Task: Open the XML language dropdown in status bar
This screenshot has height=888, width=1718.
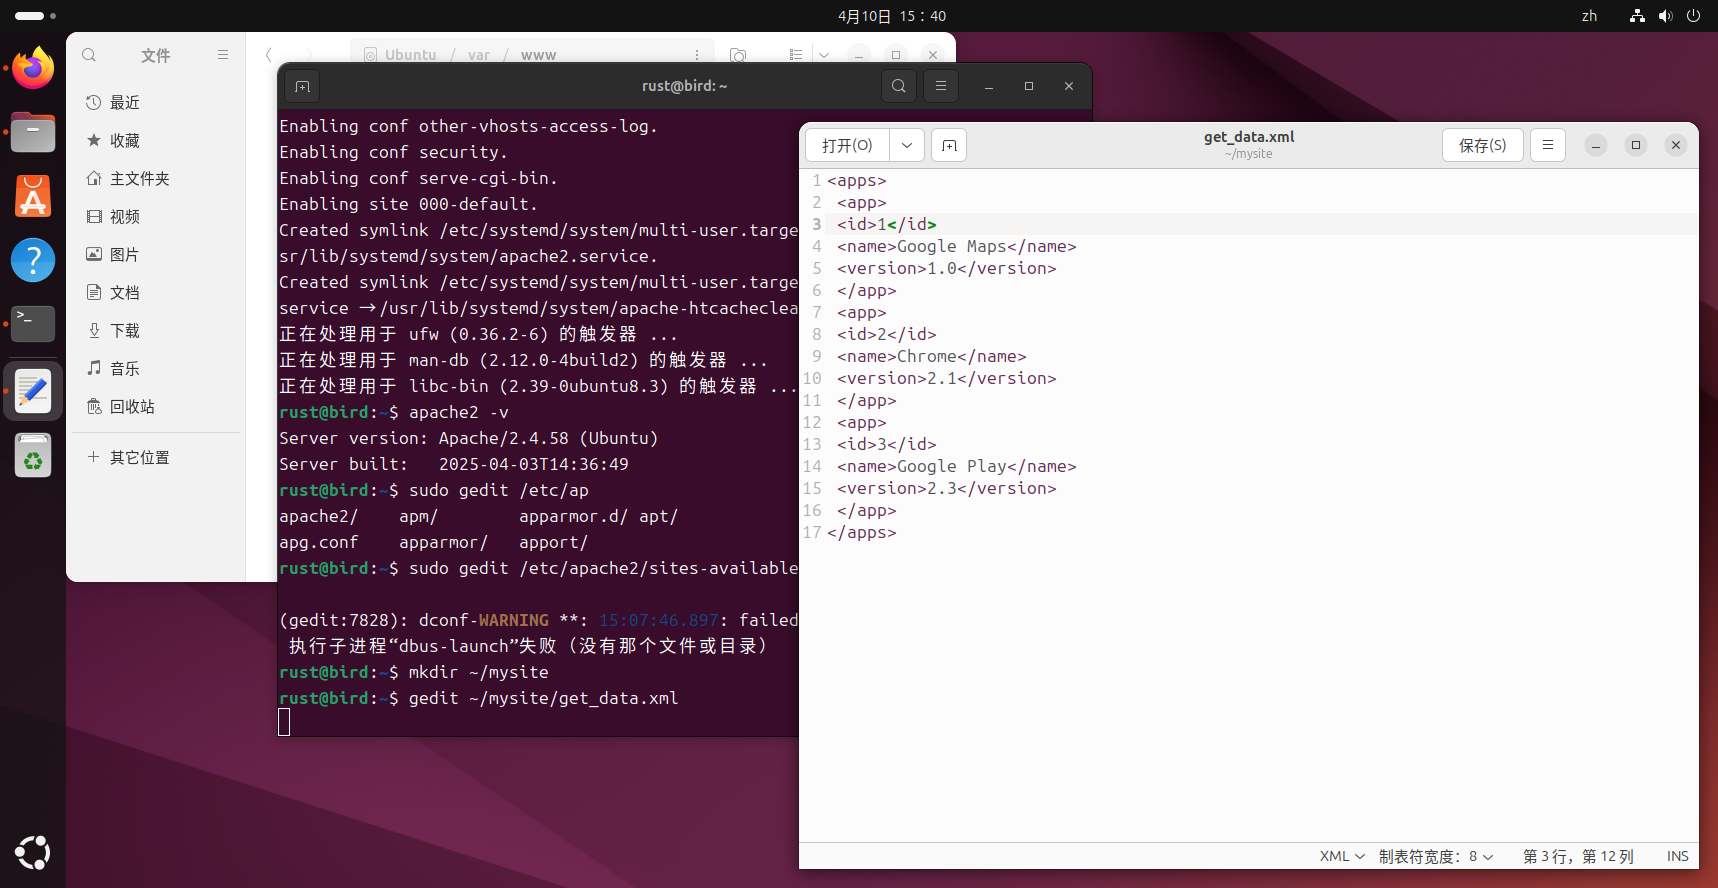Action: 1342,856
